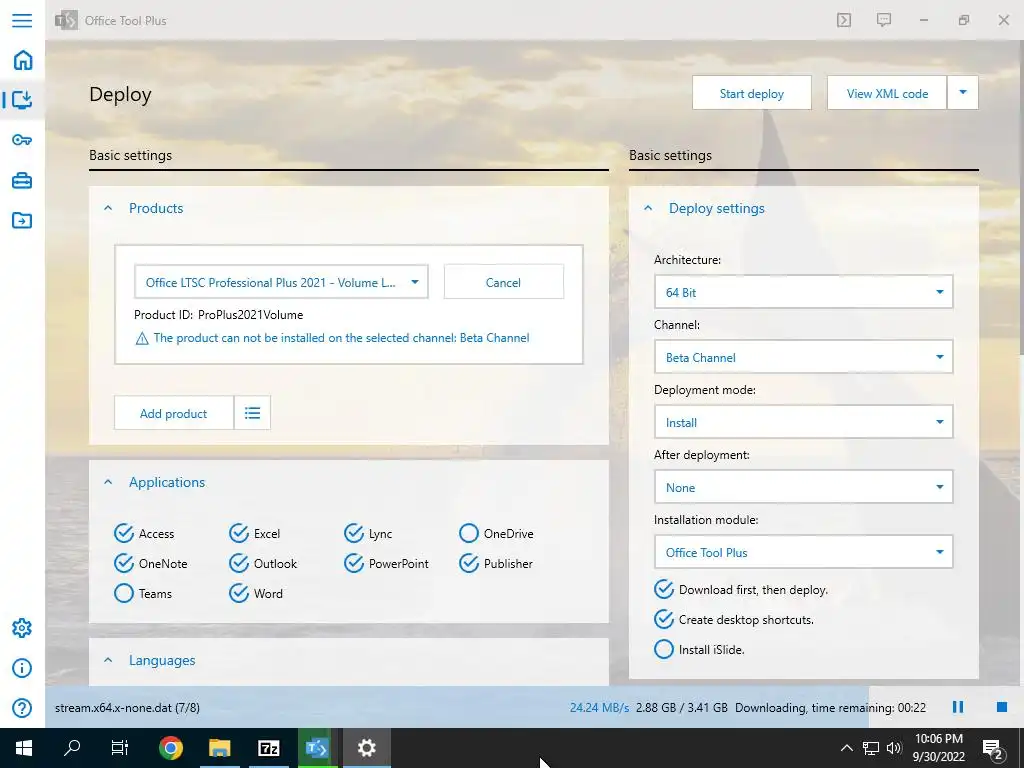Pause the current download
The image size is (1024, 768).
[957, 707]
